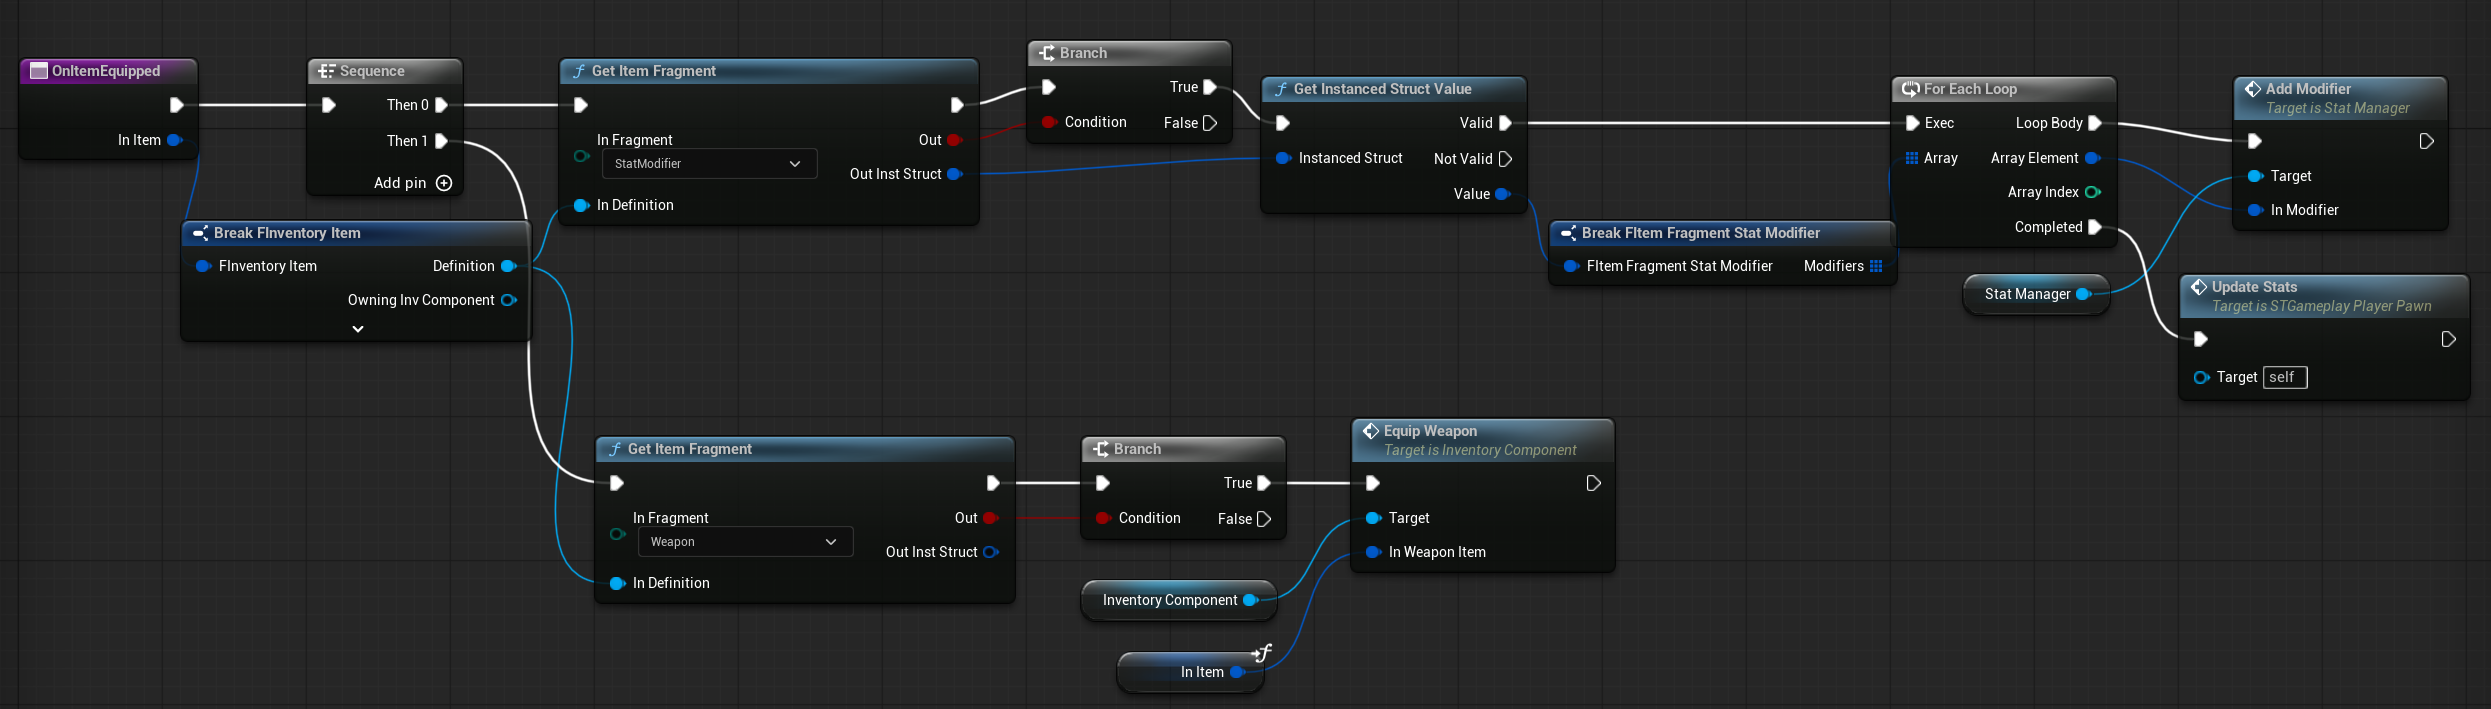Viewport: 2491px width, 709px height.
Task: Click the Sequence node Then 1 exec pin
Action: coord(441,141)
